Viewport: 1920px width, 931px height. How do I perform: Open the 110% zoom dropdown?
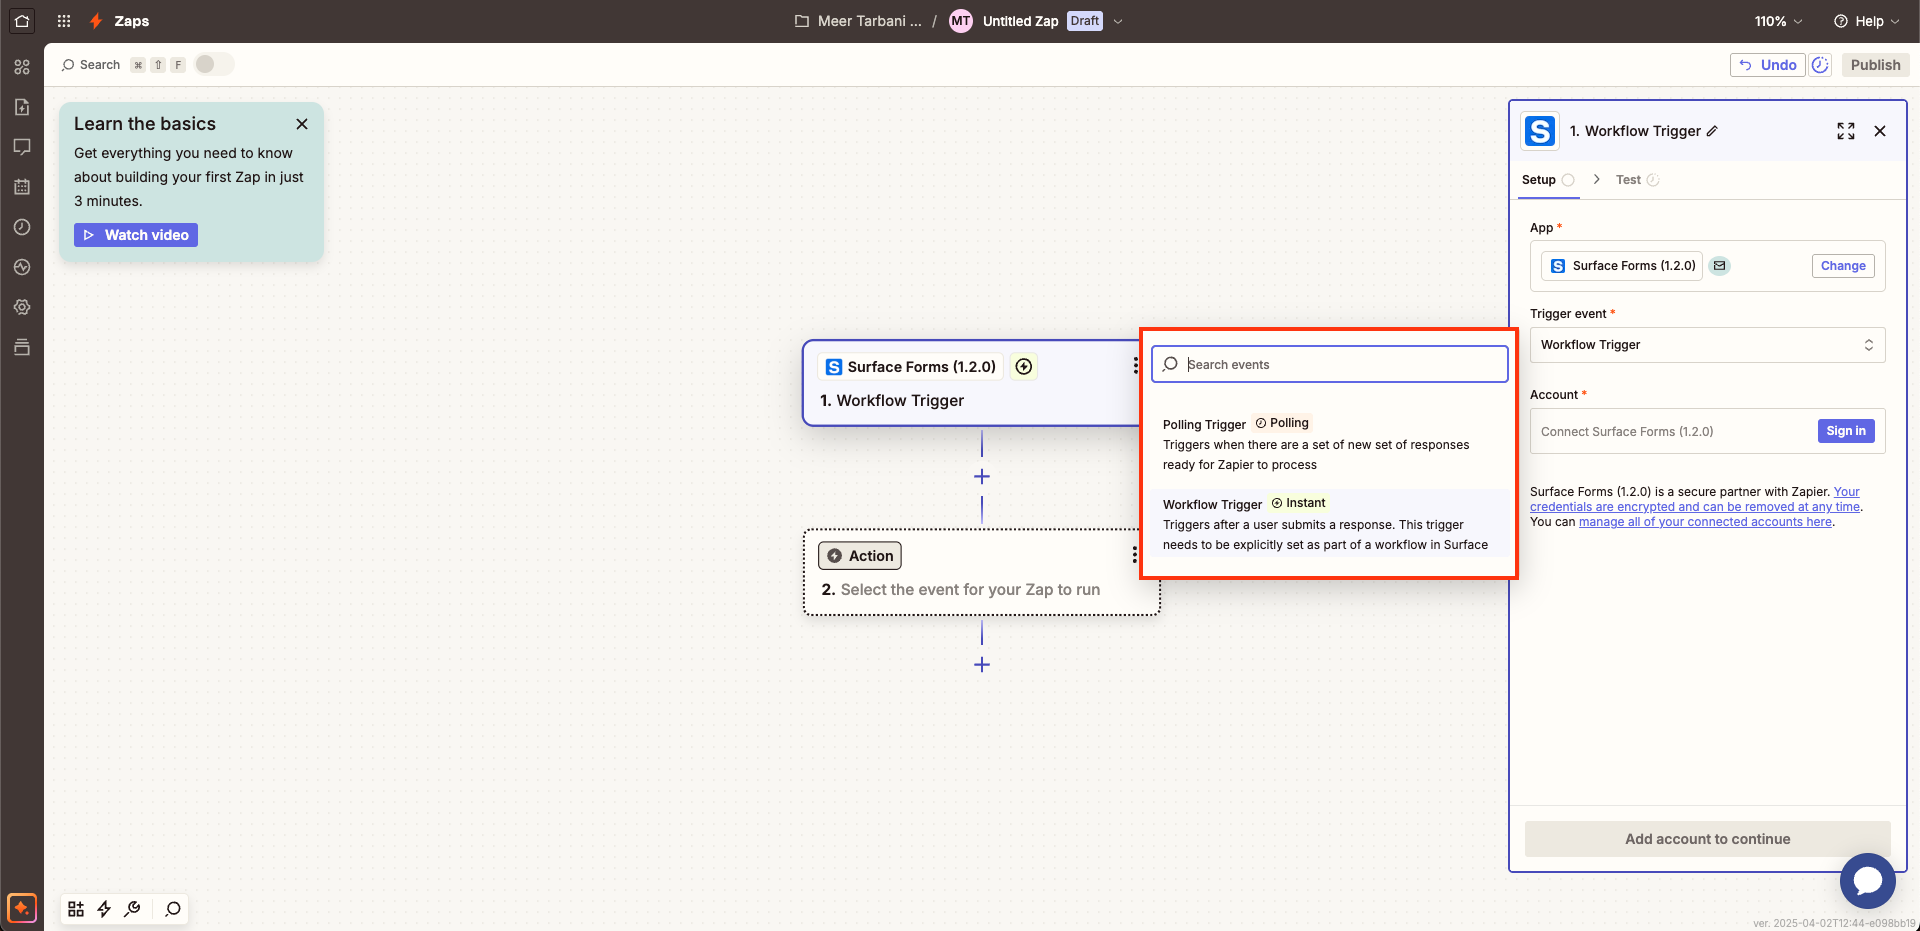(x=1778, y=21)
